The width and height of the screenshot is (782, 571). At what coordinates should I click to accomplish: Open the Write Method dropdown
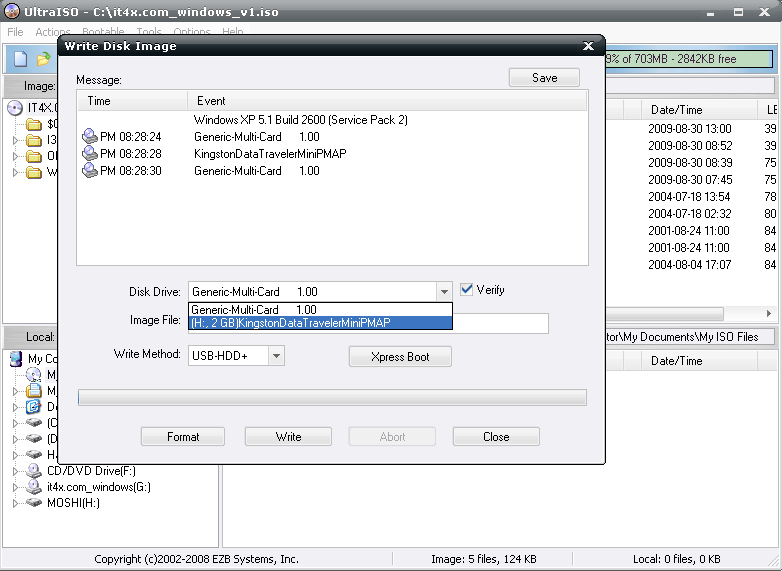click(276, 356)
